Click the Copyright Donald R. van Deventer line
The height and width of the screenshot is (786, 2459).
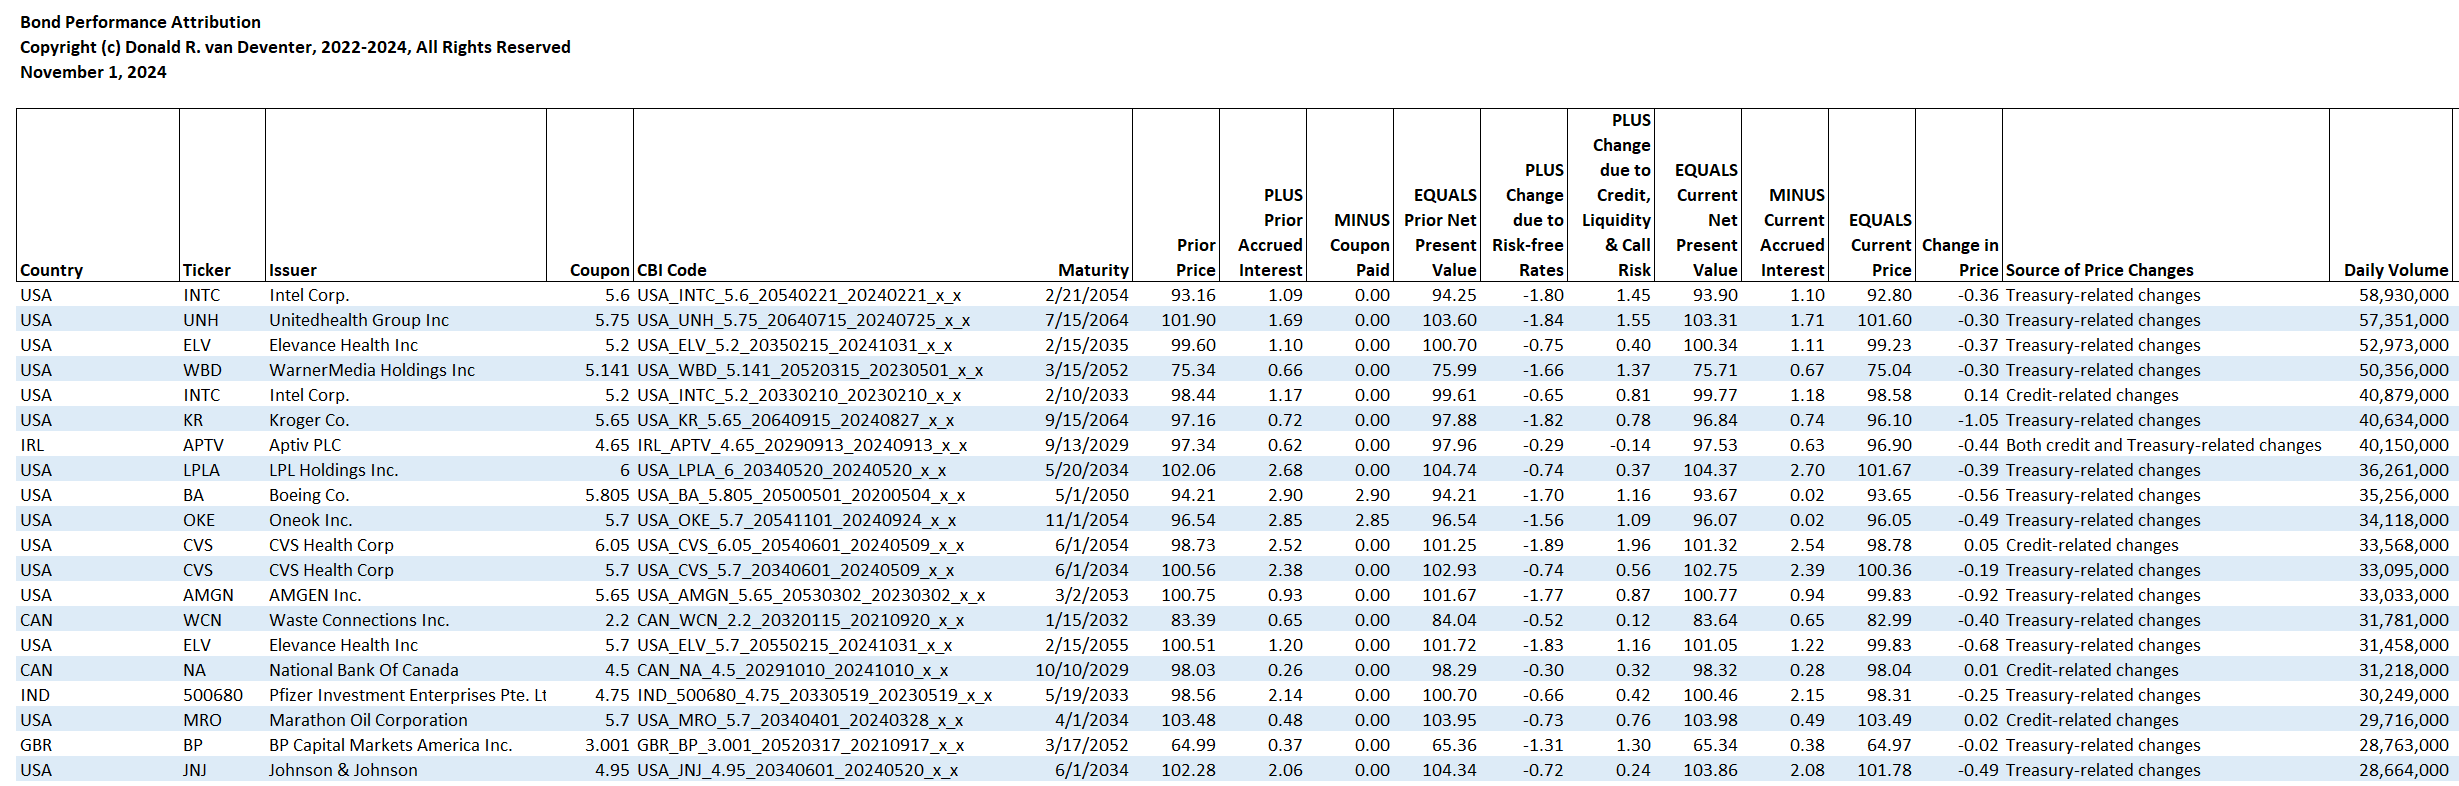[x=295, y=47]
